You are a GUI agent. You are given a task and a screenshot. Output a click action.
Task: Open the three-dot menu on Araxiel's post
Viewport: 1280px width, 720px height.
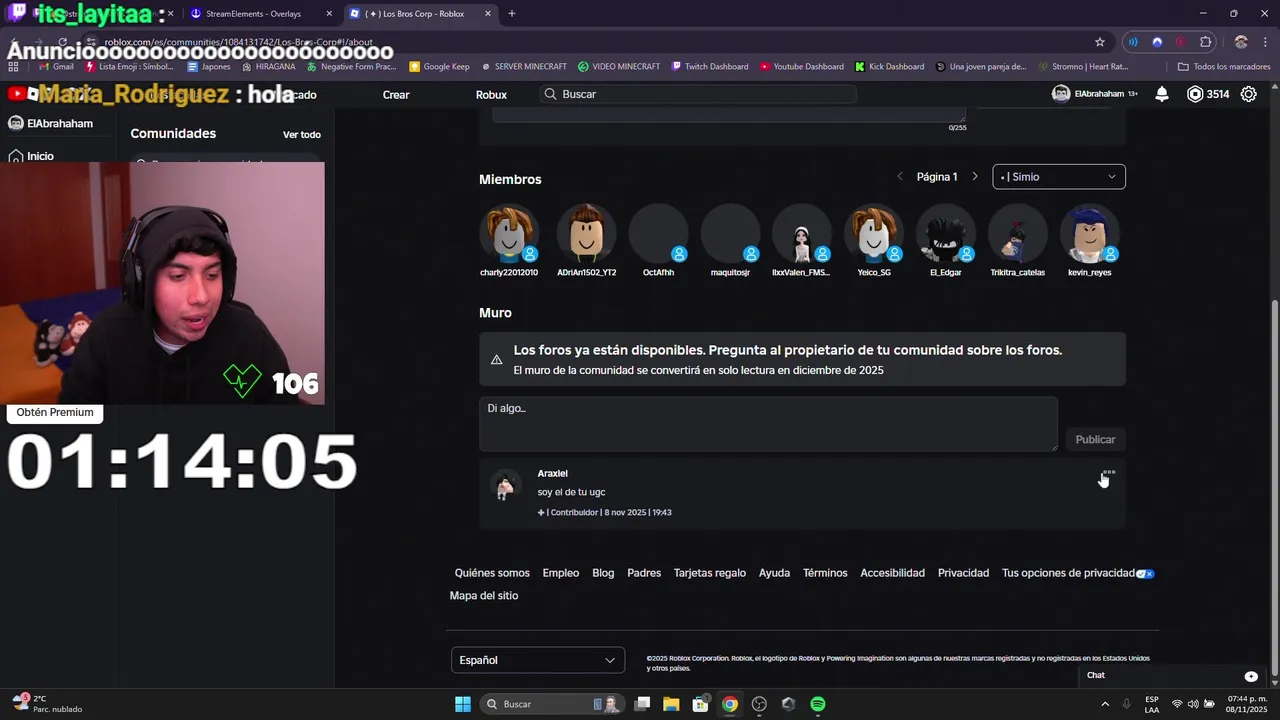pyautogui.click(x=1108, y=473)
